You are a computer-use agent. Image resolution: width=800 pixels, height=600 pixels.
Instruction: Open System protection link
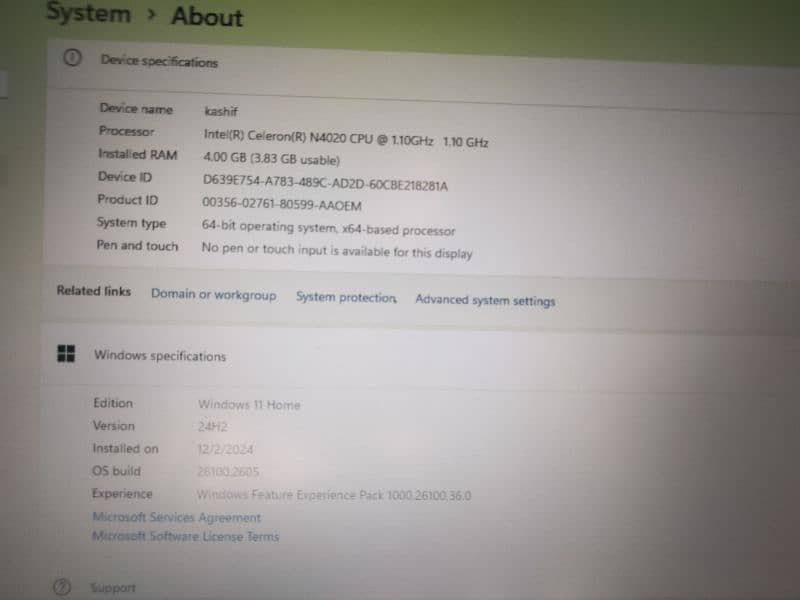[346, 297]
